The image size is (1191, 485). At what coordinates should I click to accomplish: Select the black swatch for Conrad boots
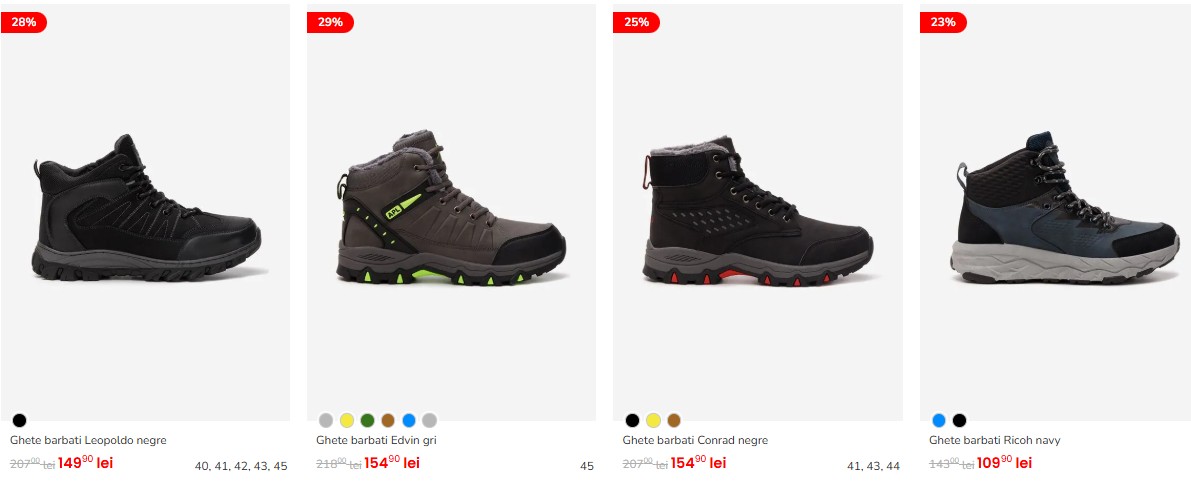coord(633,420)
